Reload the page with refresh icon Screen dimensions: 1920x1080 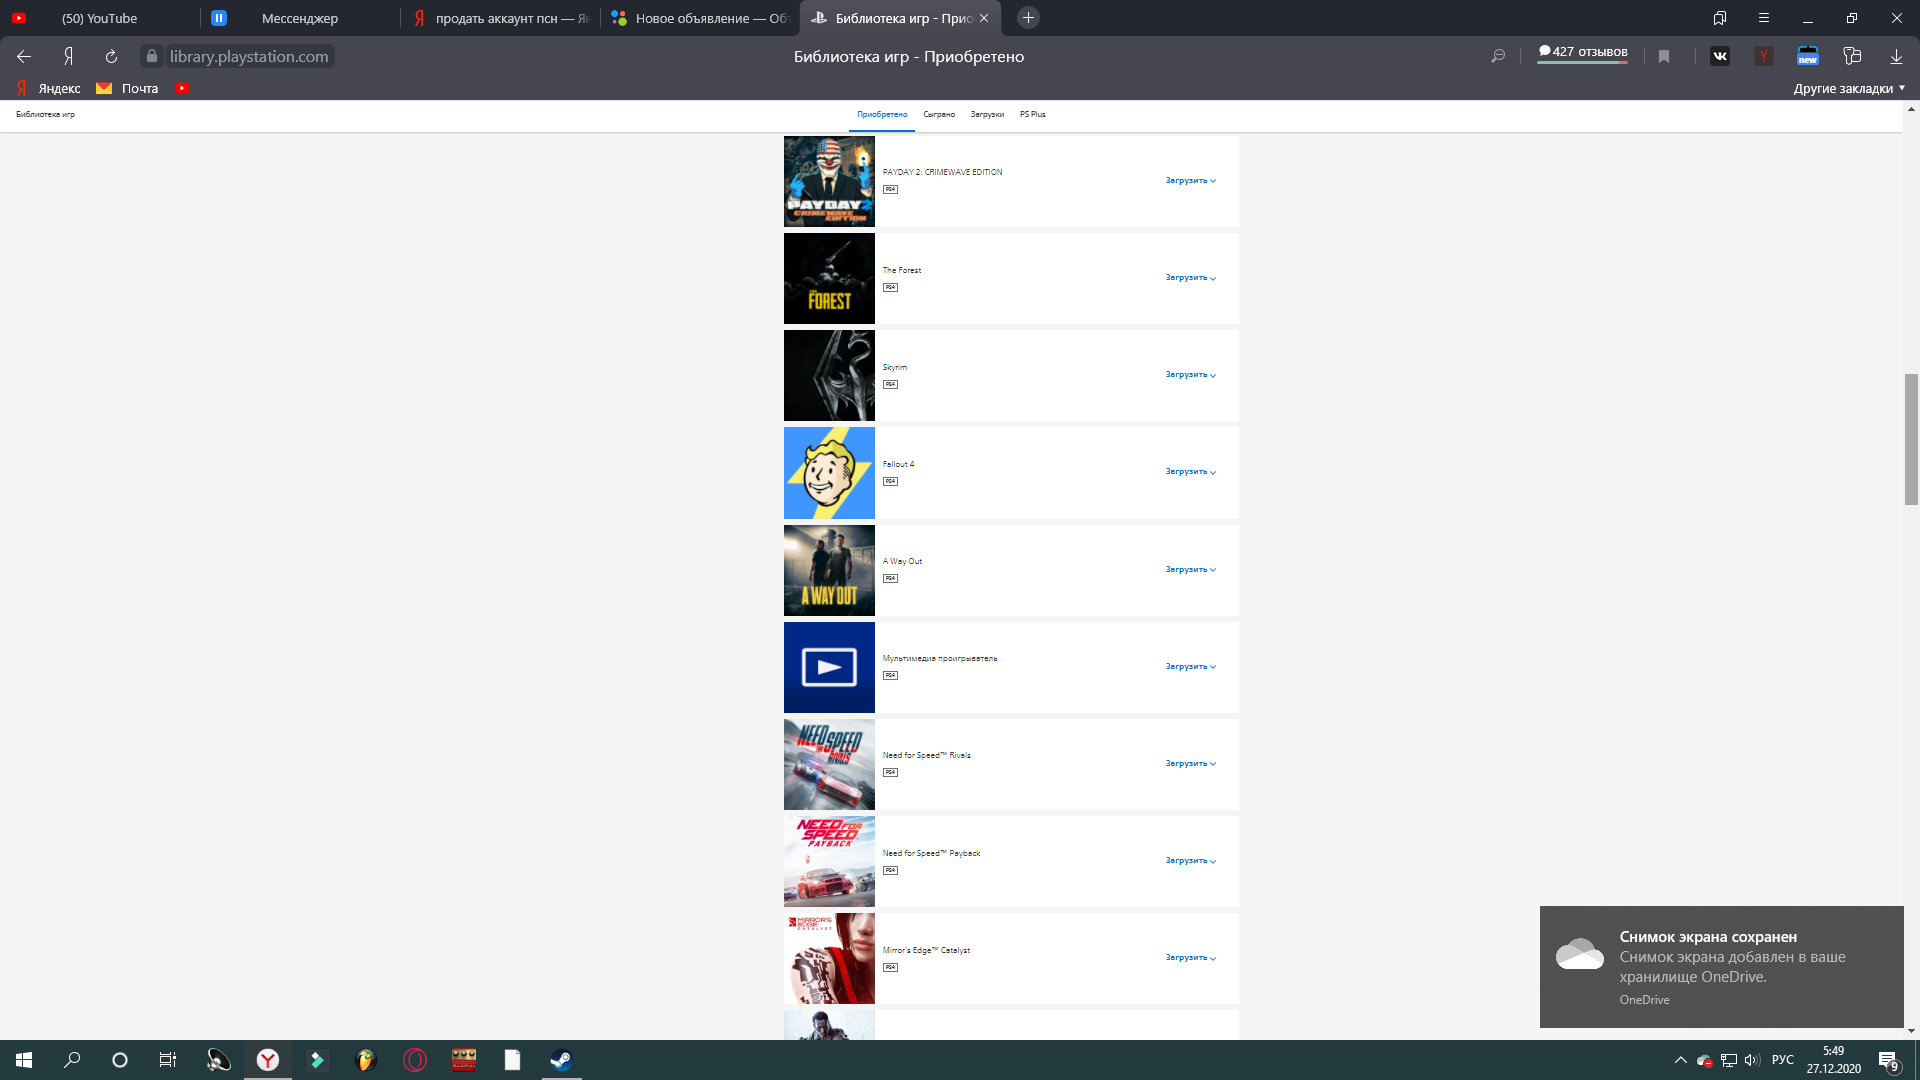(x=111, y=57)
